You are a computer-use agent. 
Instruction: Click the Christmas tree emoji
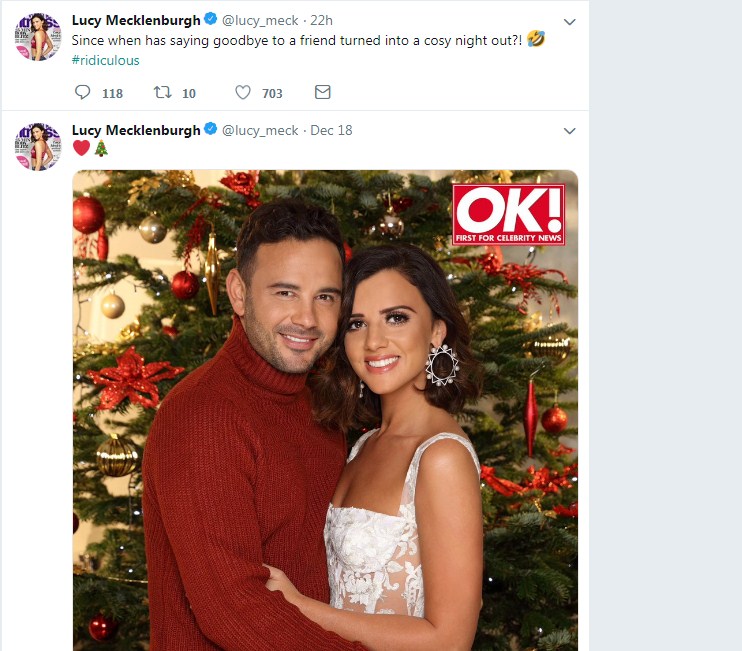coord(101,148)
